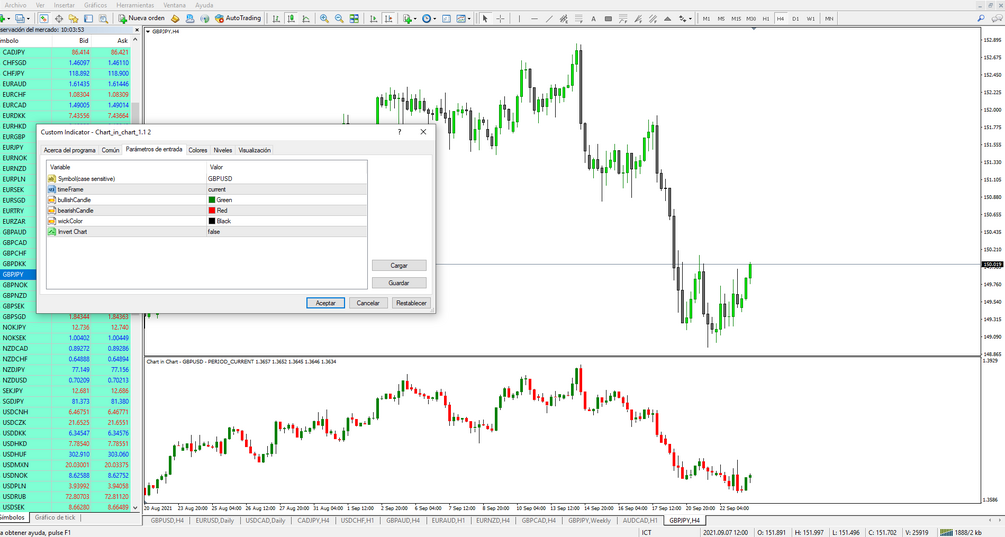
Task: Open the Terminal panel icon
Action: click(88, 19)
